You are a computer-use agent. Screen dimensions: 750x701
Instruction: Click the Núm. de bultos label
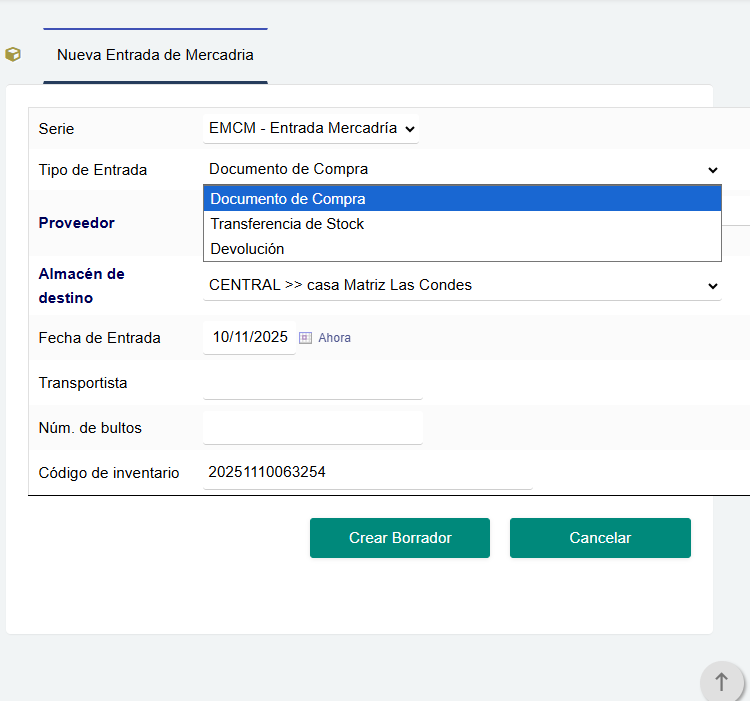pos(90,428)
